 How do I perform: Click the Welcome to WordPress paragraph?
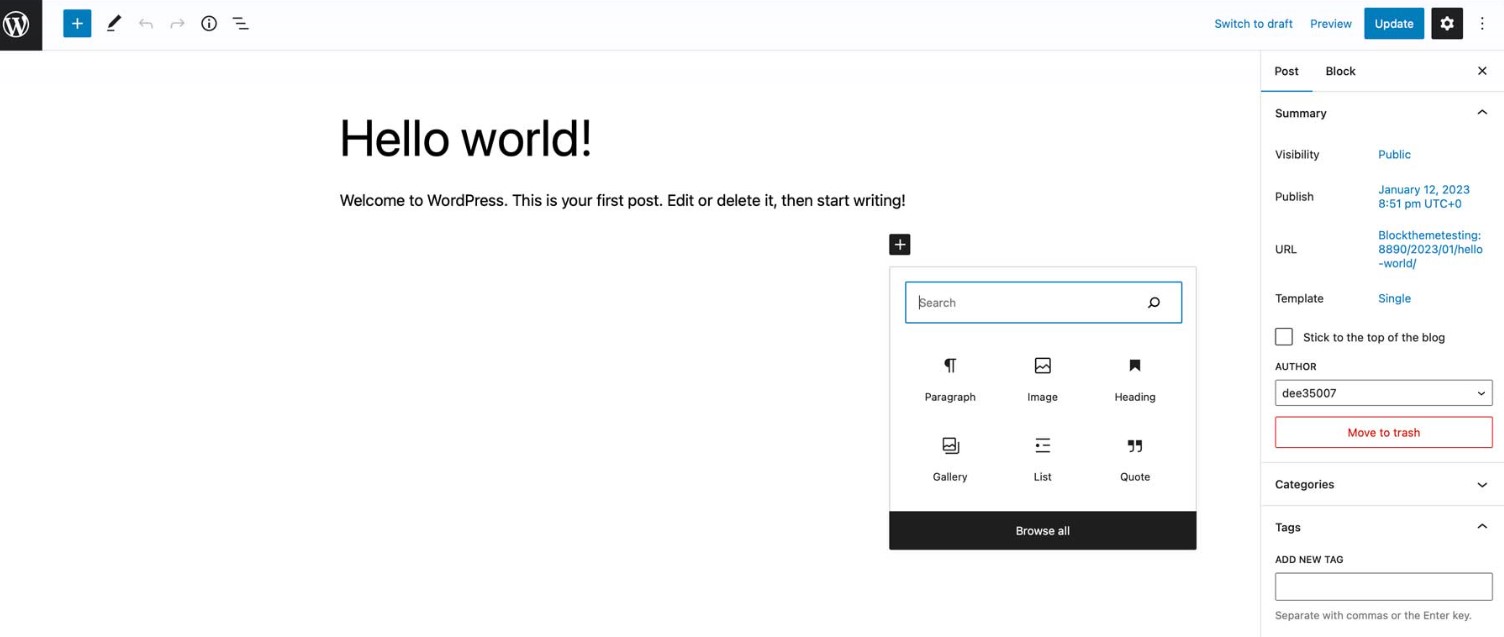pyautogui.click(x=622, y=201)
